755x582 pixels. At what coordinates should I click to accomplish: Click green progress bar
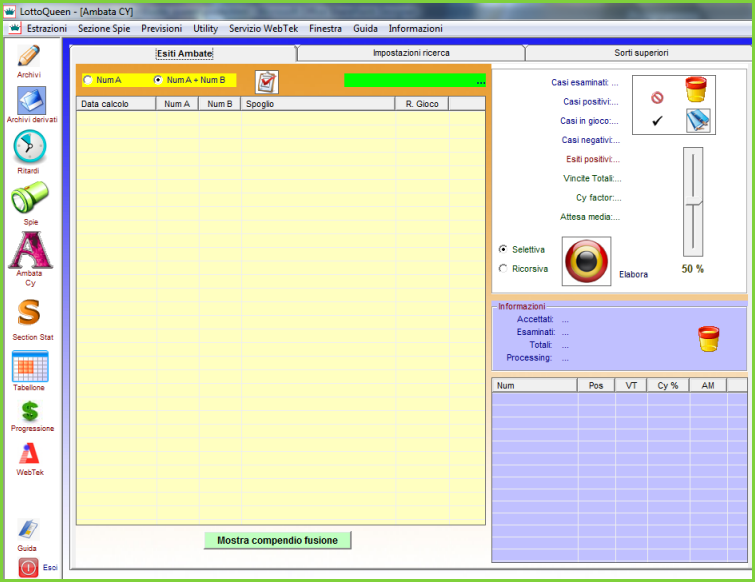tap(415, 80)
